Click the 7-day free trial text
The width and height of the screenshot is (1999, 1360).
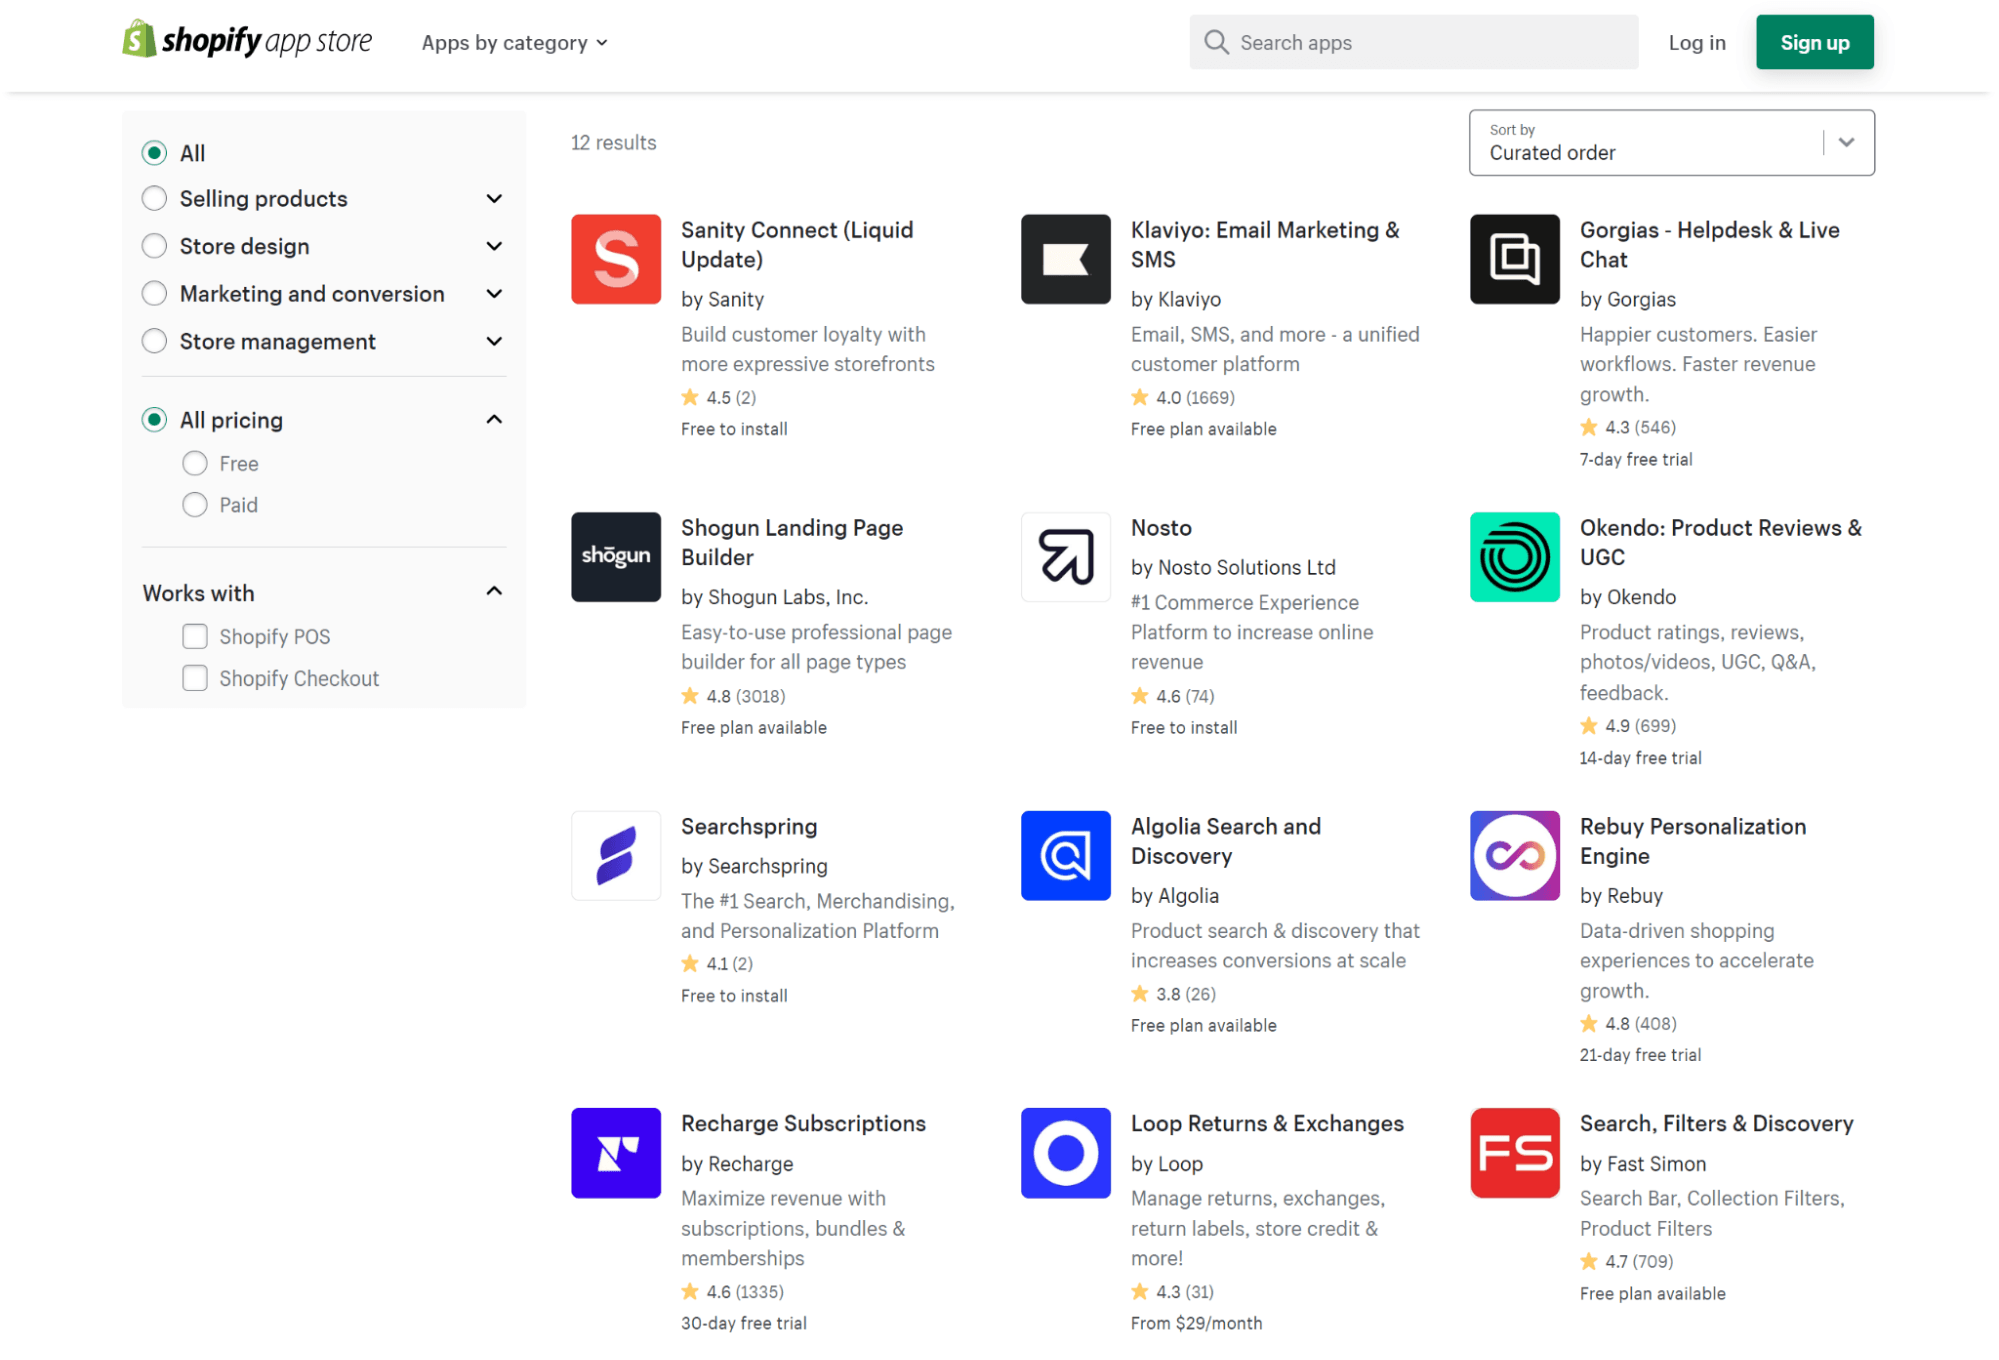tap(1635, 459)
